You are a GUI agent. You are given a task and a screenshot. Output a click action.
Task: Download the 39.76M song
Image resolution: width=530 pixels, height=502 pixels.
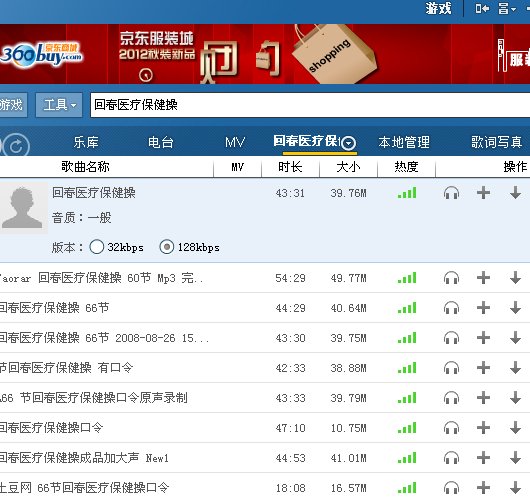pos(515,193)
